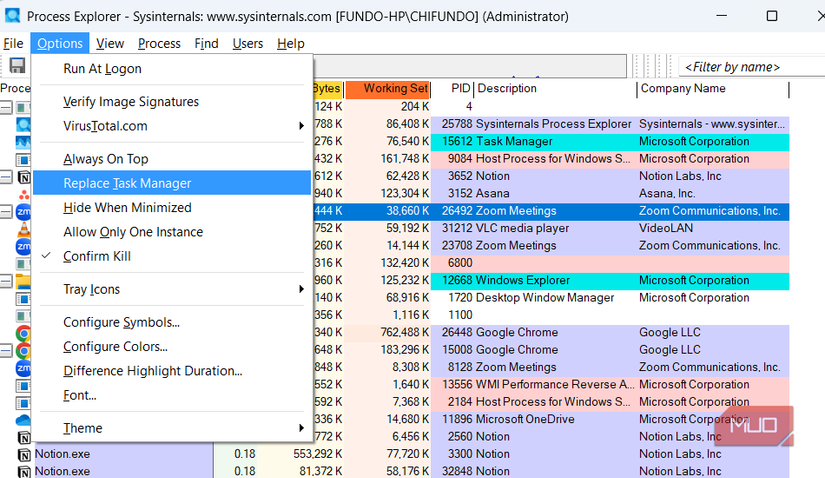Collapse the Zoom Meetings PID 26492 tree node

[6, 212]
